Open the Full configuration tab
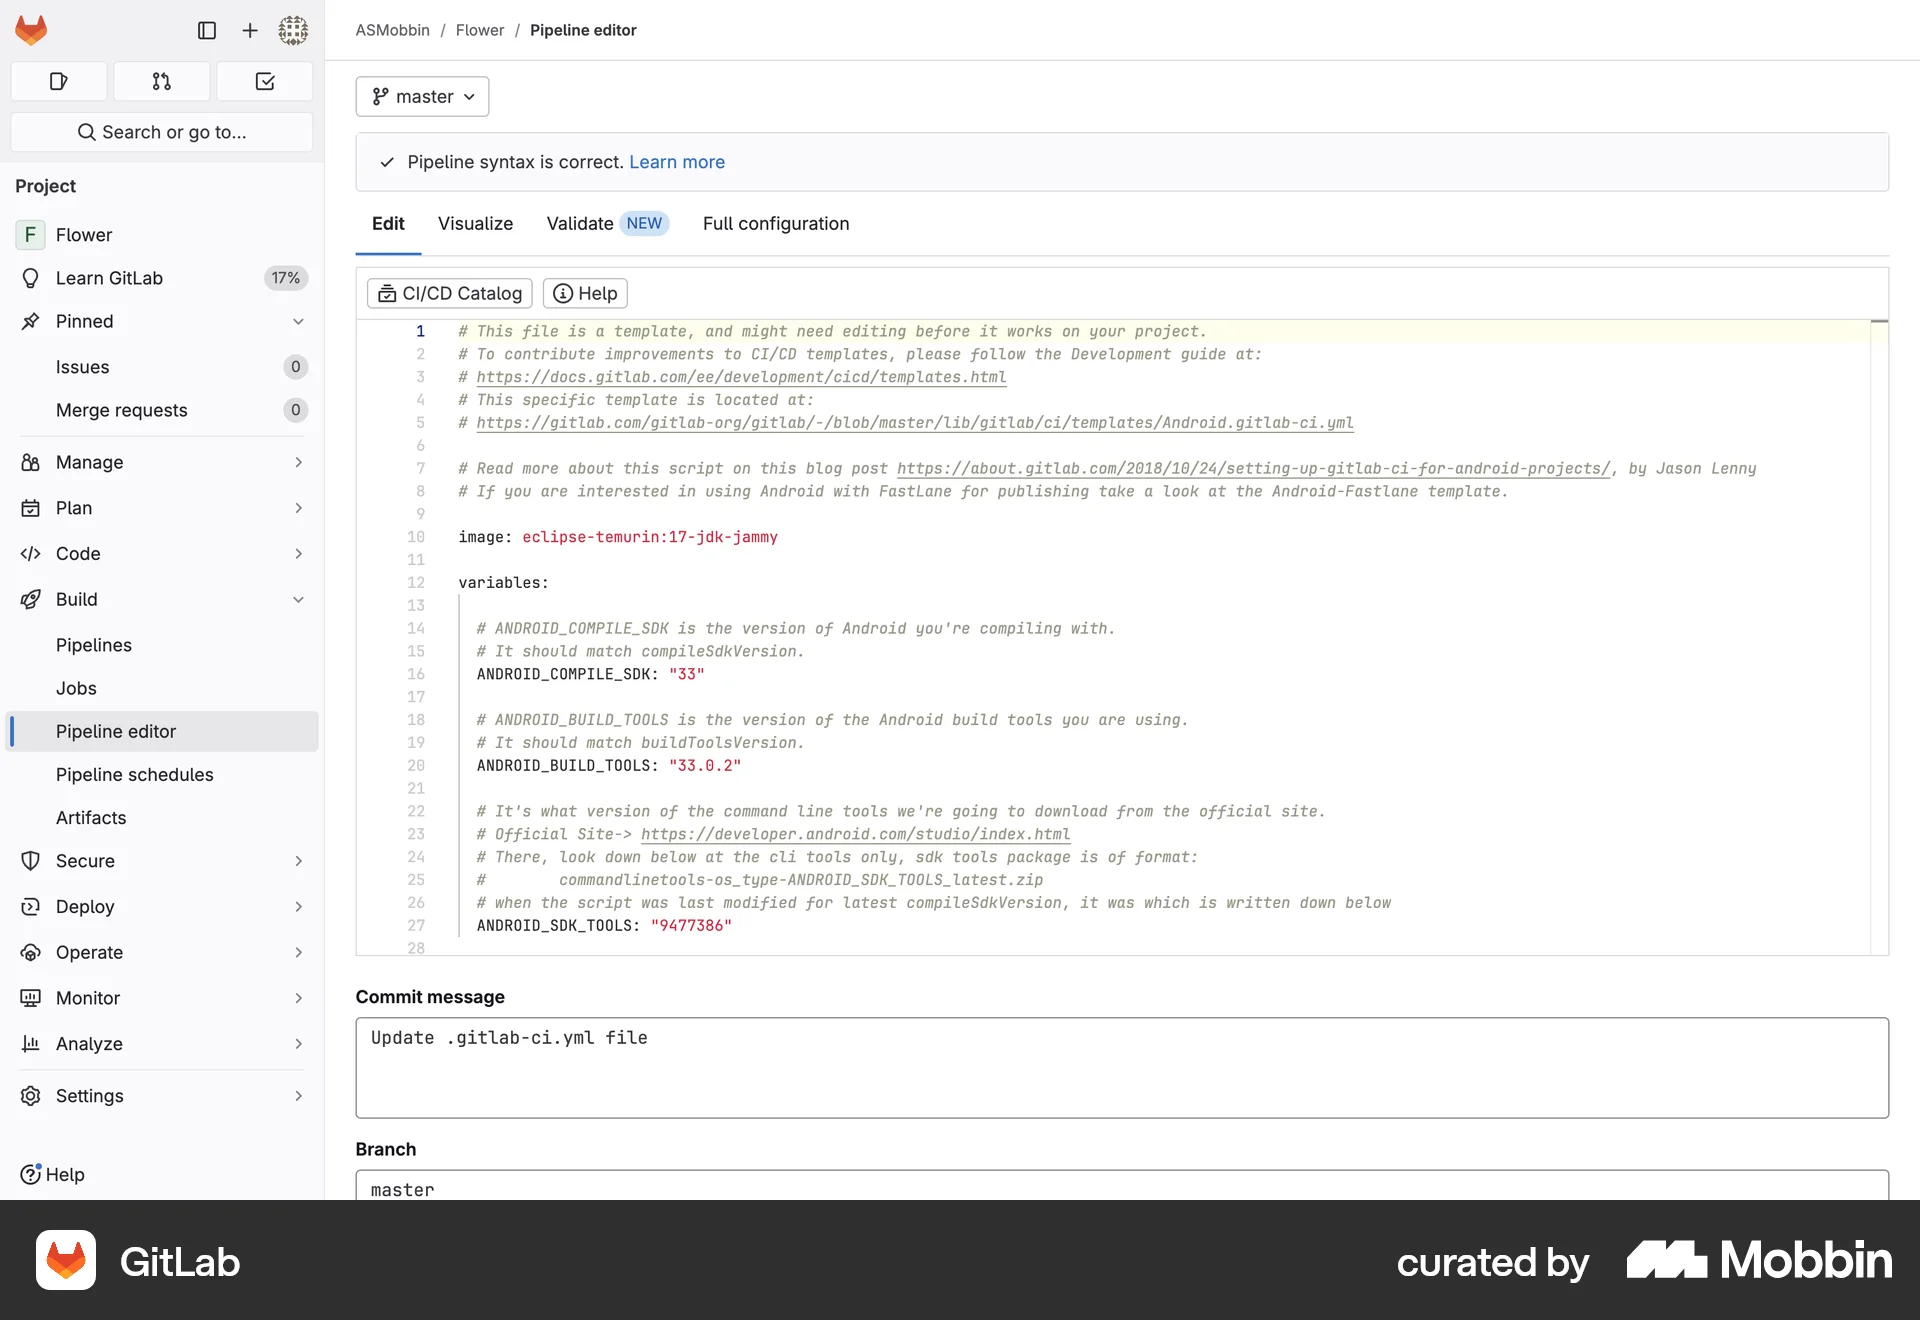This screenshot has width=1920, height=1320. [775, 223]
